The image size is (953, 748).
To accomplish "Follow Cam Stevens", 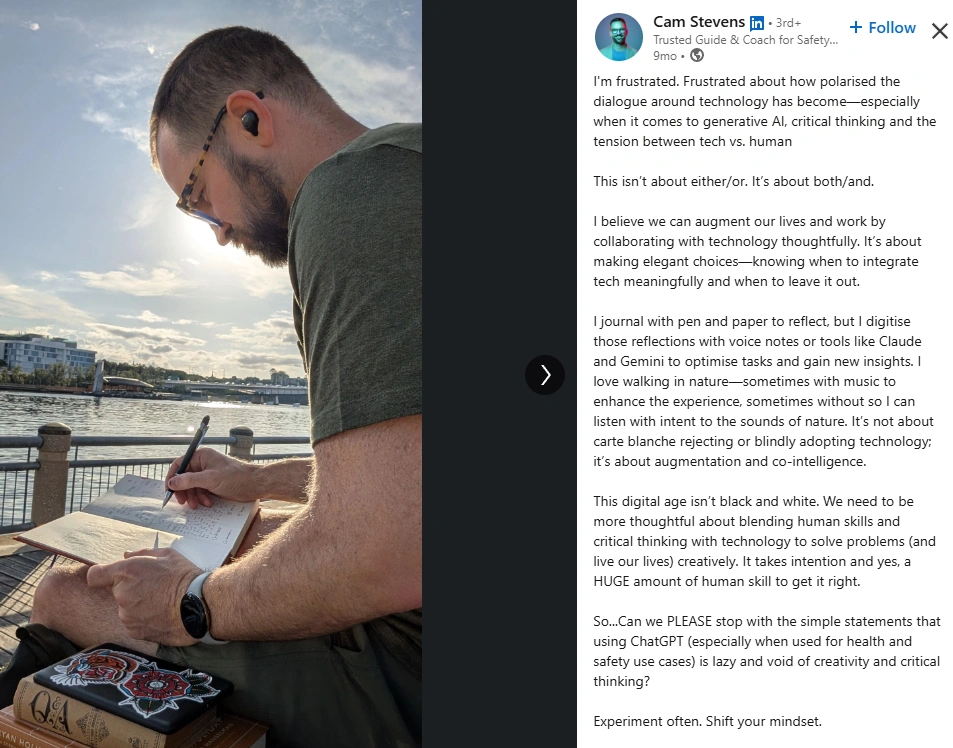I will (x=882, y=27).
